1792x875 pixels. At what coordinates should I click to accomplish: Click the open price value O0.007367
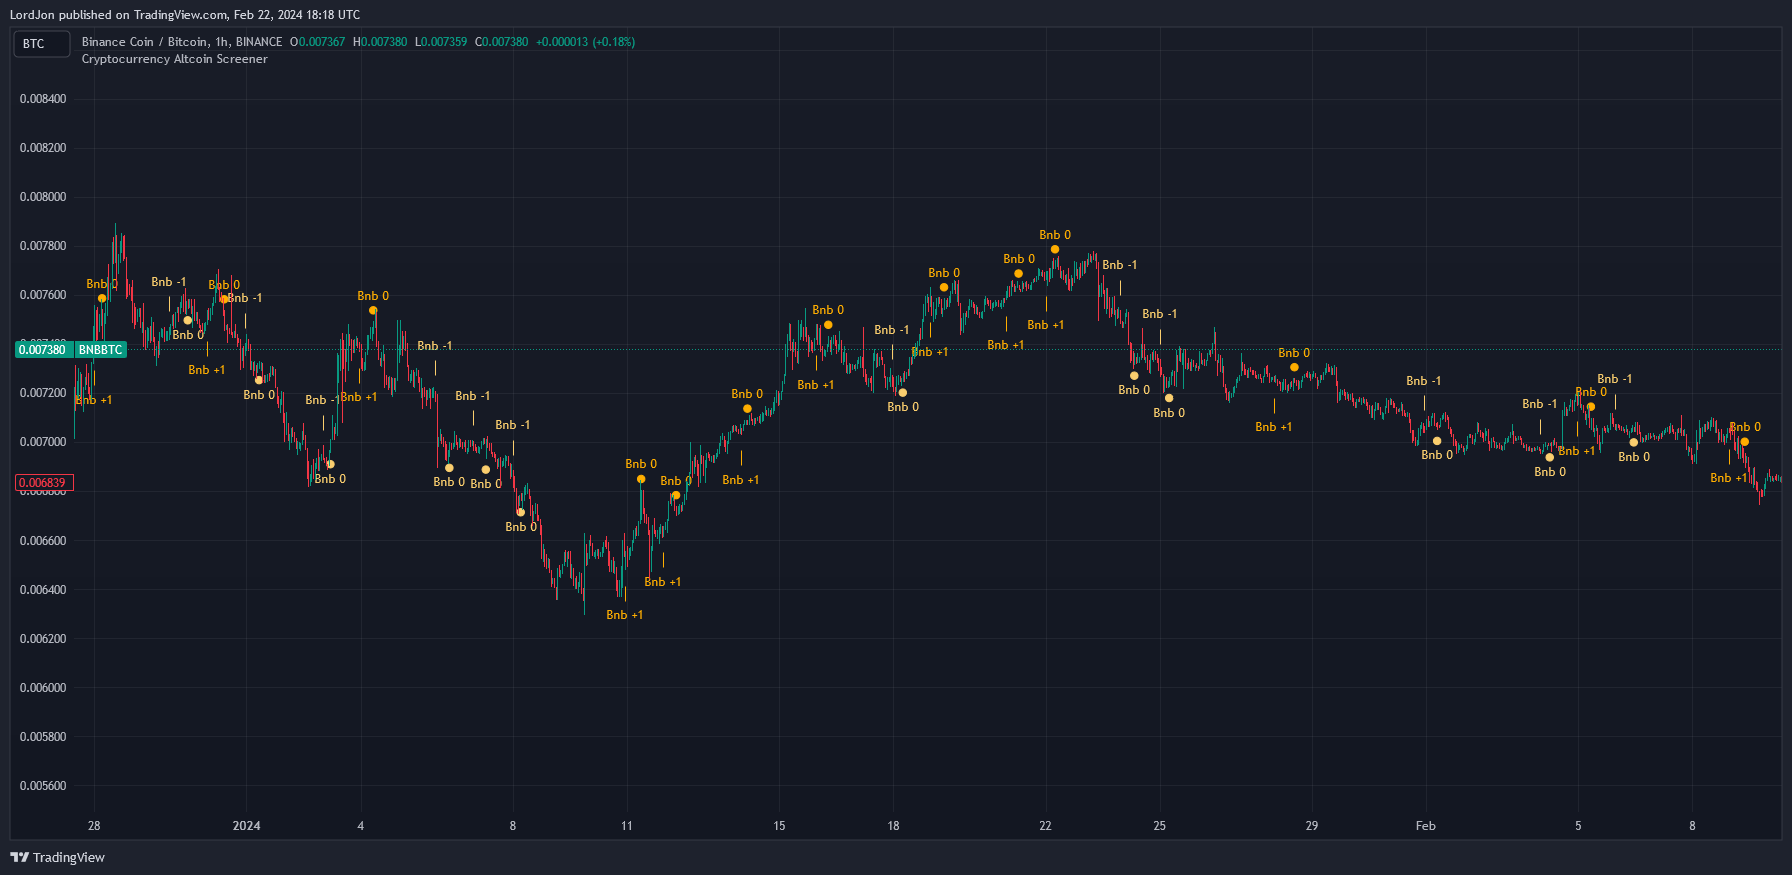(317, 42)
